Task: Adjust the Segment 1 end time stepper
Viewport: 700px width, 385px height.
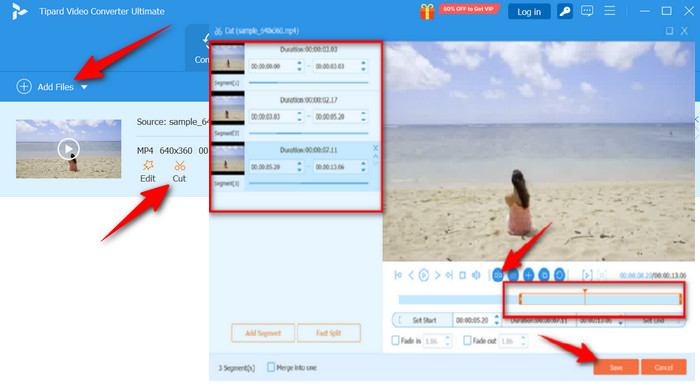Action: tap(363, 66)
